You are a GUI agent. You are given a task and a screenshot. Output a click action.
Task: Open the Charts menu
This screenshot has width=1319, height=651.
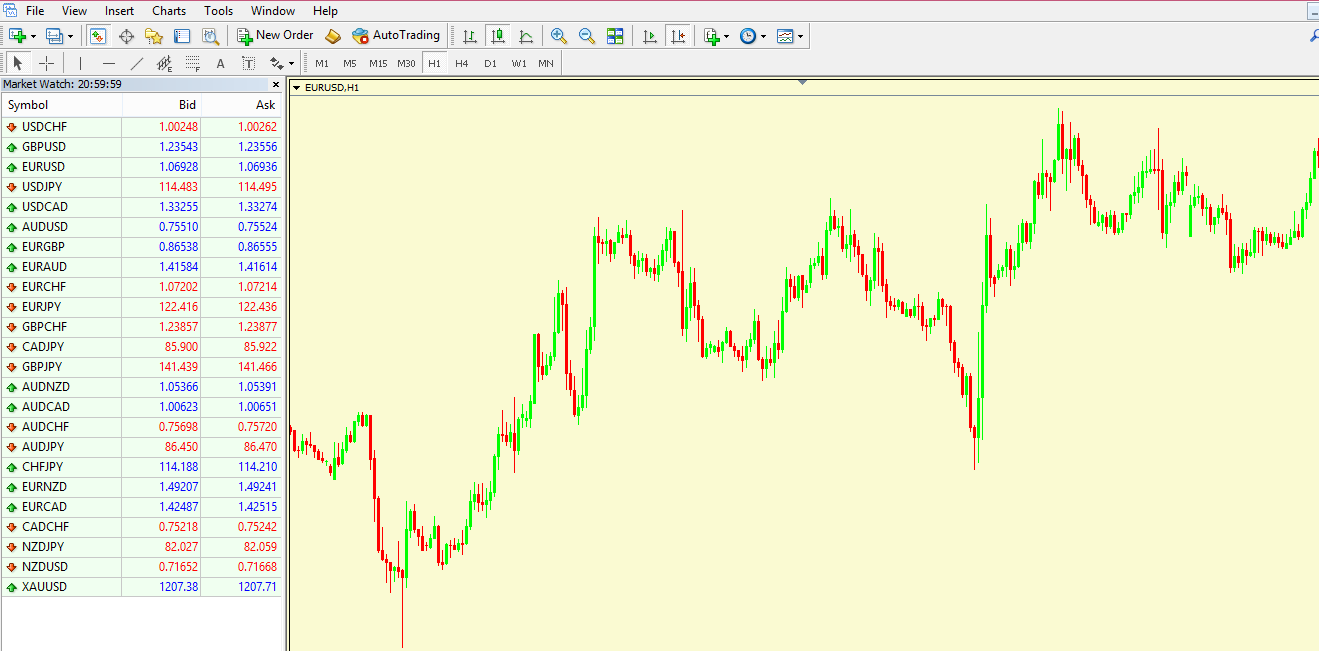[168, 11]
